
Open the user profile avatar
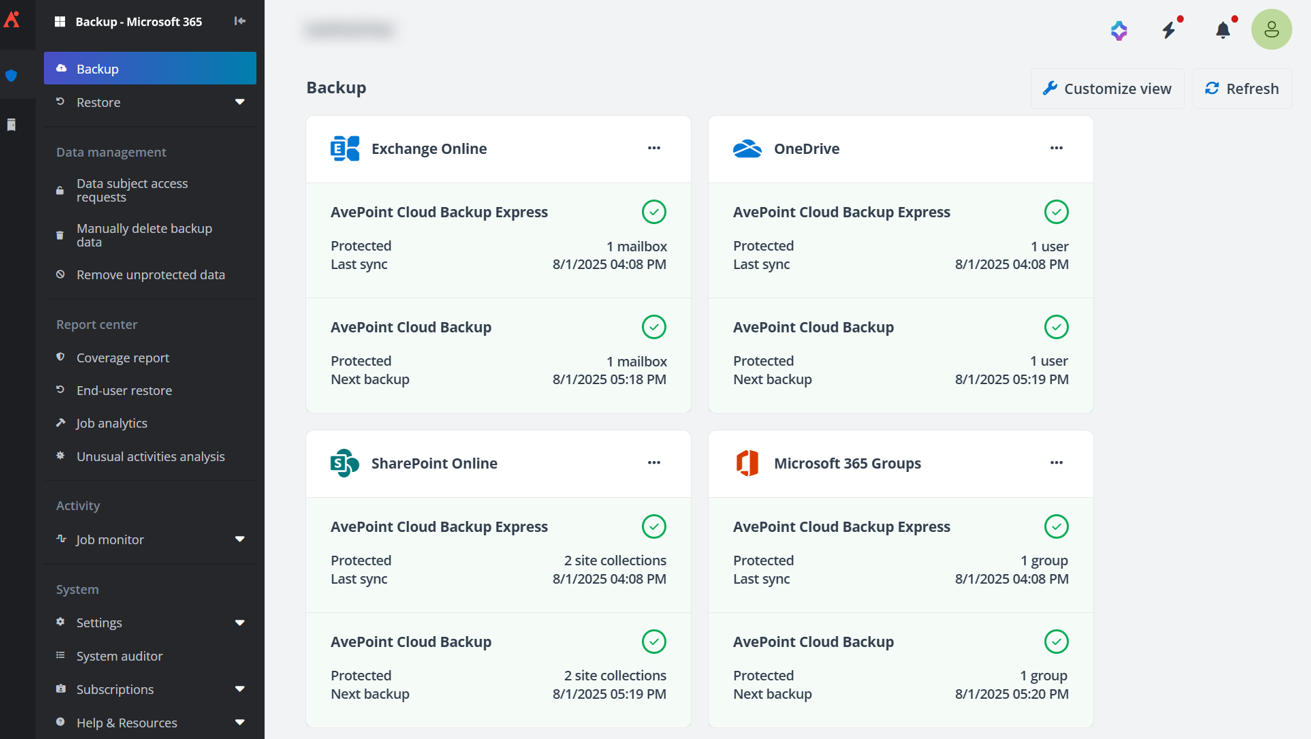coord(1271,29)
